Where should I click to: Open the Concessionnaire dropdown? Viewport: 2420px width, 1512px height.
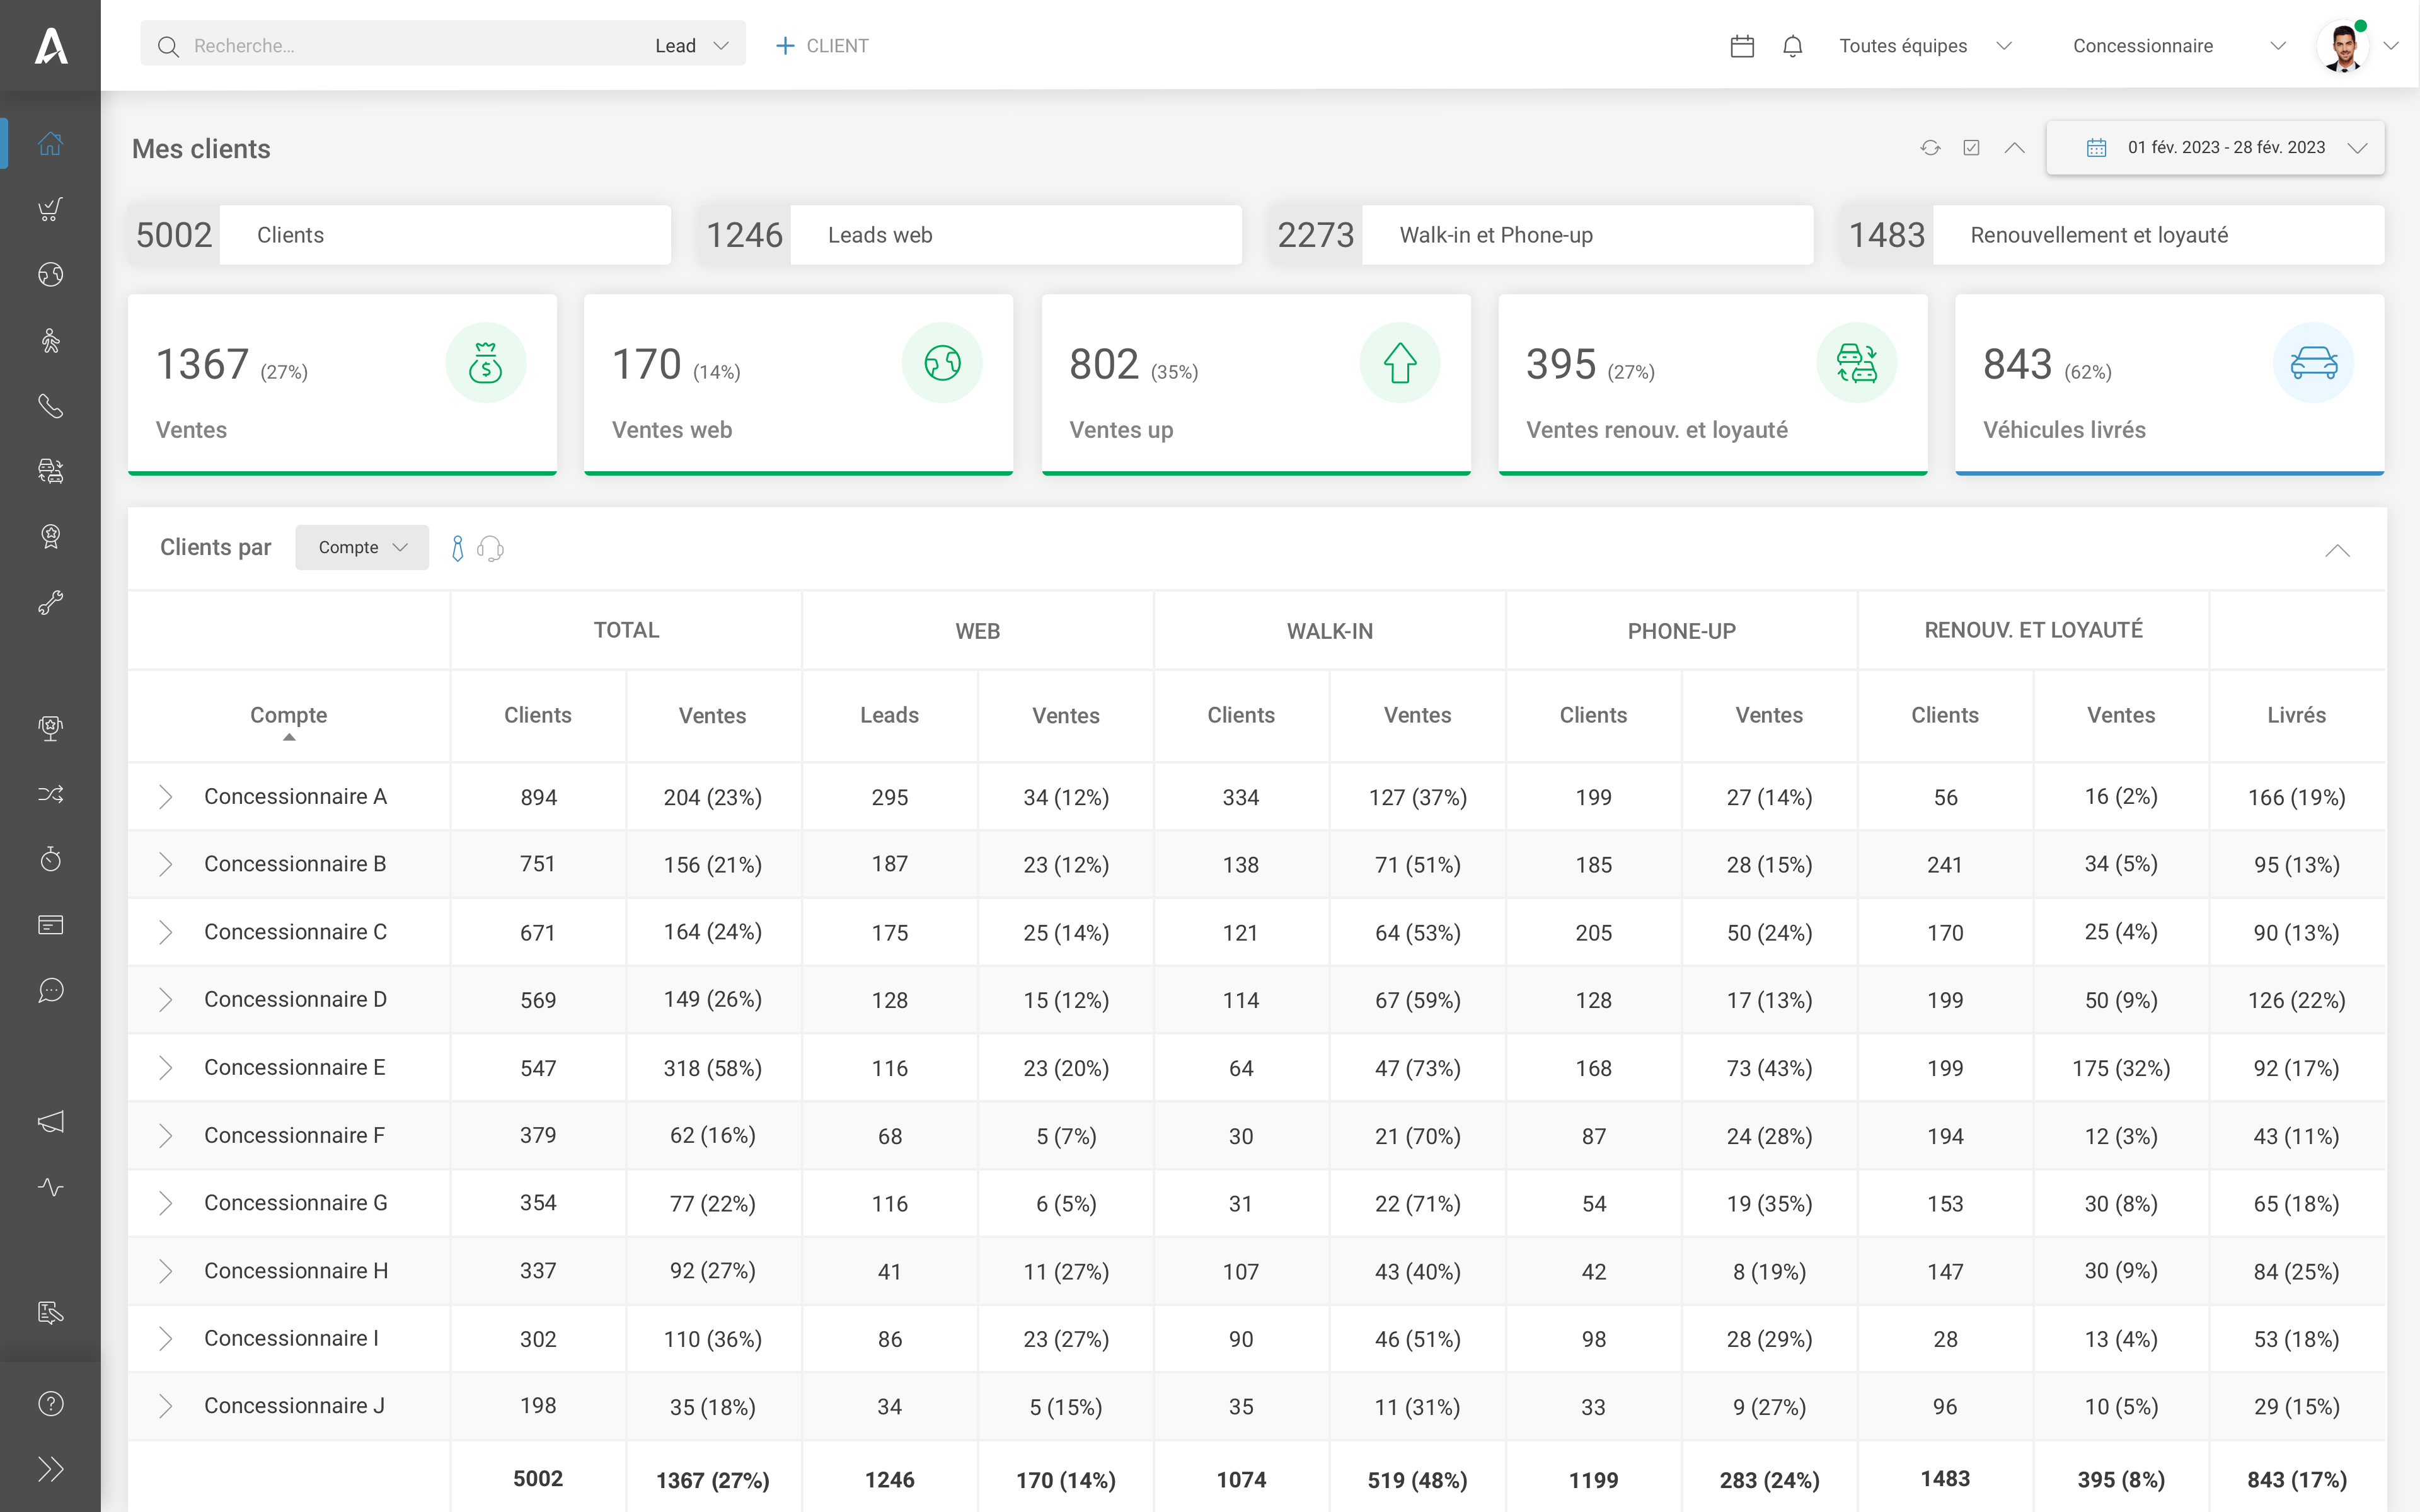click(2179, 46)
